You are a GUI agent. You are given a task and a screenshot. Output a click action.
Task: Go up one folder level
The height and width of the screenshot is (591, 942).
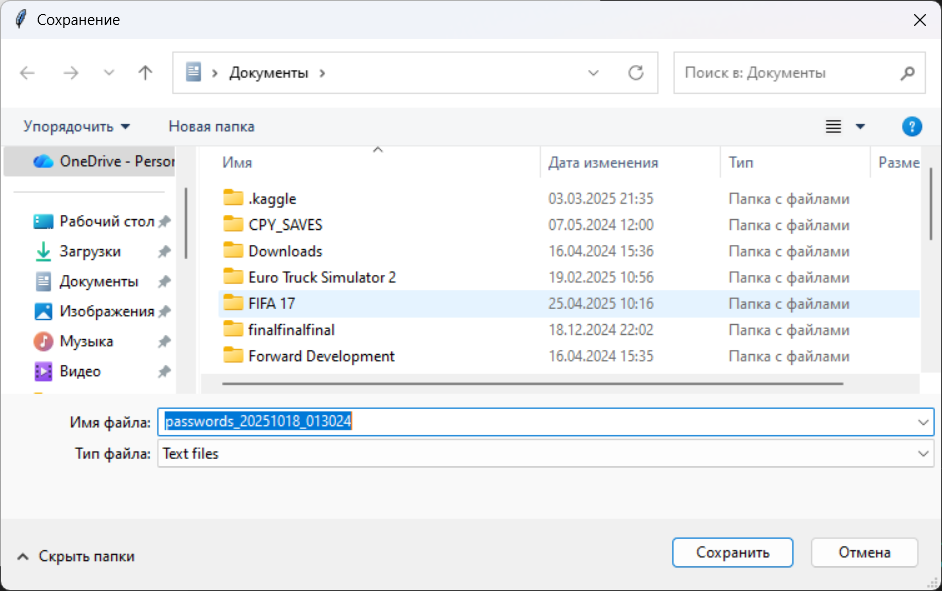(145, 73)
